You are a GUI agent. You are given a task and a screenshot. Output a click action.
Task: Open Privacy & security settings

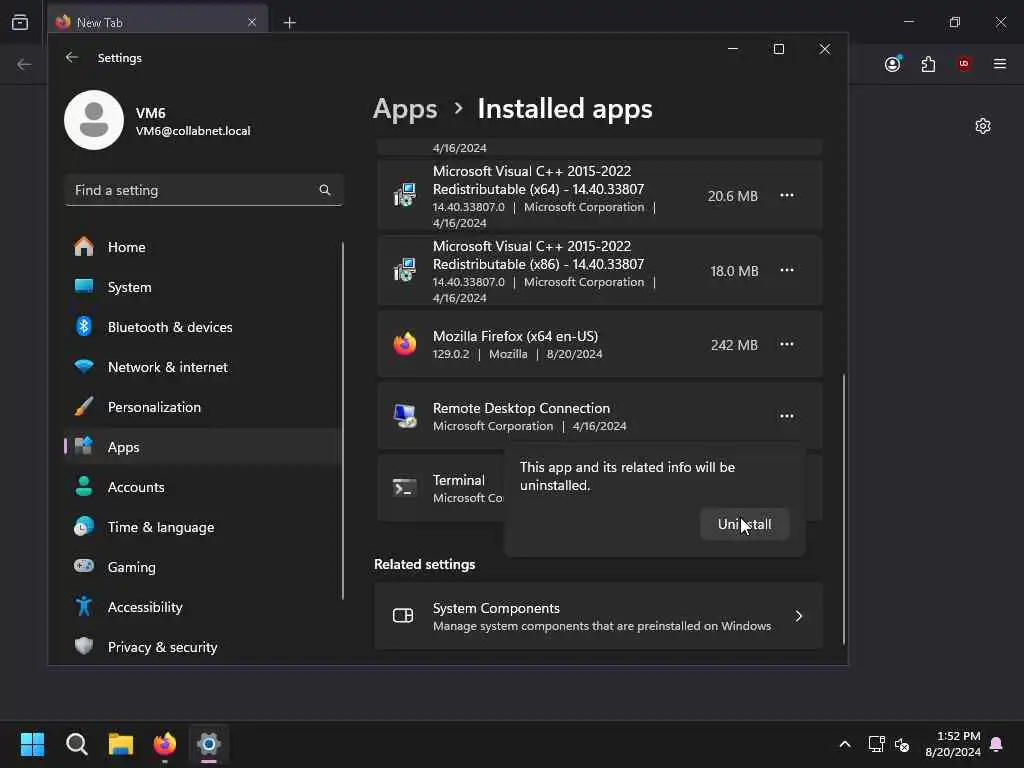pyautogui.click(x=202, y=647)
